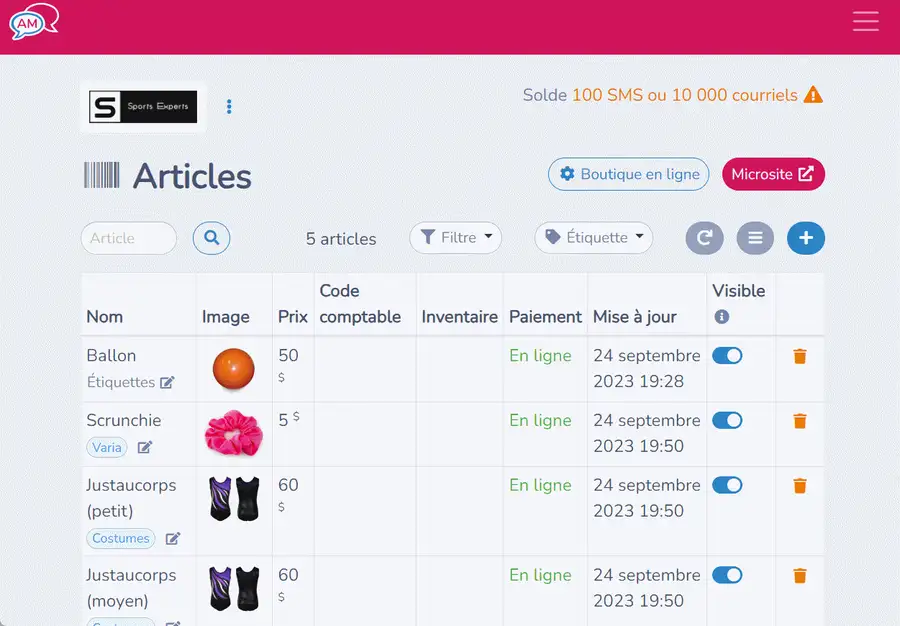Screen dimensions: 900x626
Task: Open the Microsite link
Action: [x=773, y=174]
